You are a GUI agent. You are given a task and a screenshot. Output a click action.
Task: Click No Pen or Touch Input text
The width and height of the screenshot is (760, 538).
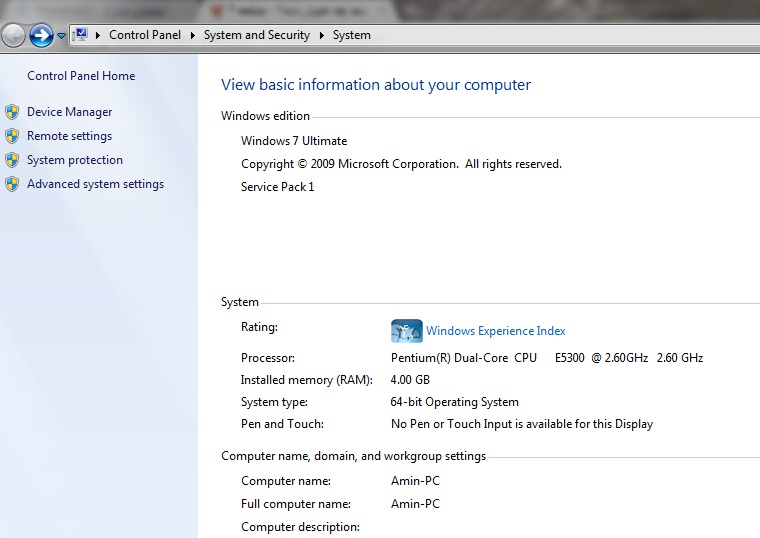pyautogui.click(x=522, y=424)
